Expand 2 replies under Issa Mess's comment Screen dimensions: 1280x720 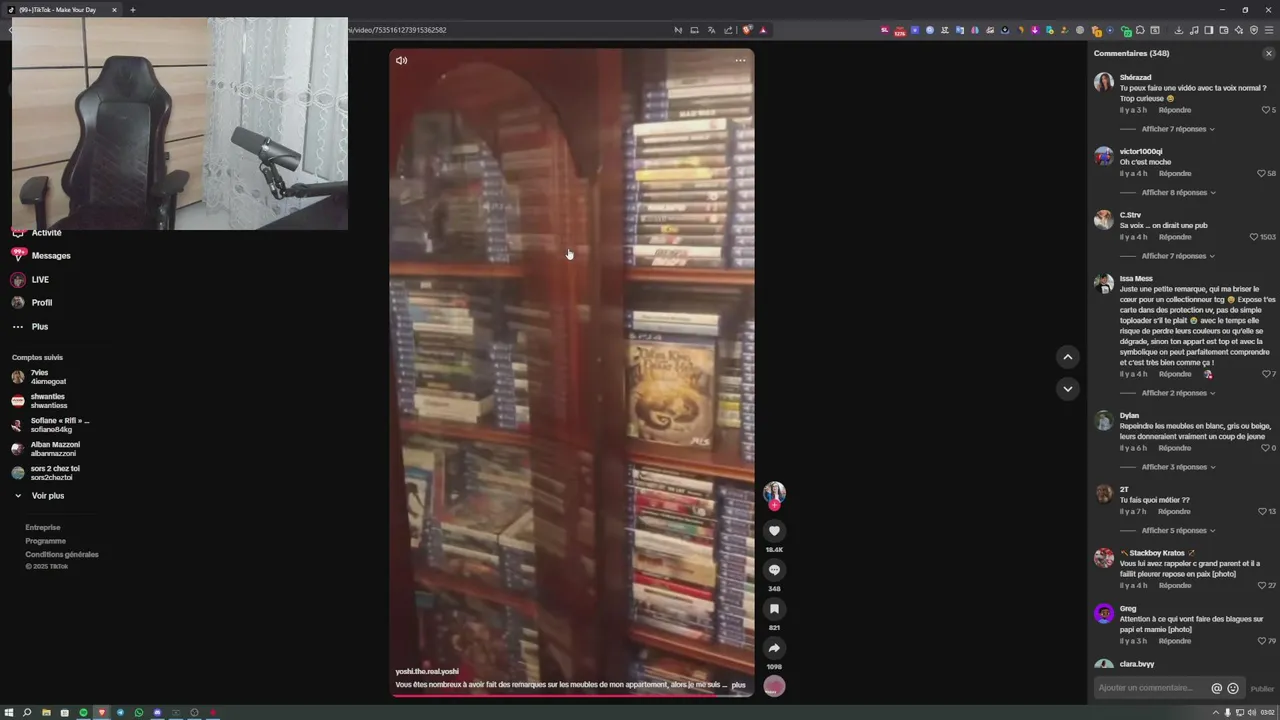click(x=1178, y=393)
